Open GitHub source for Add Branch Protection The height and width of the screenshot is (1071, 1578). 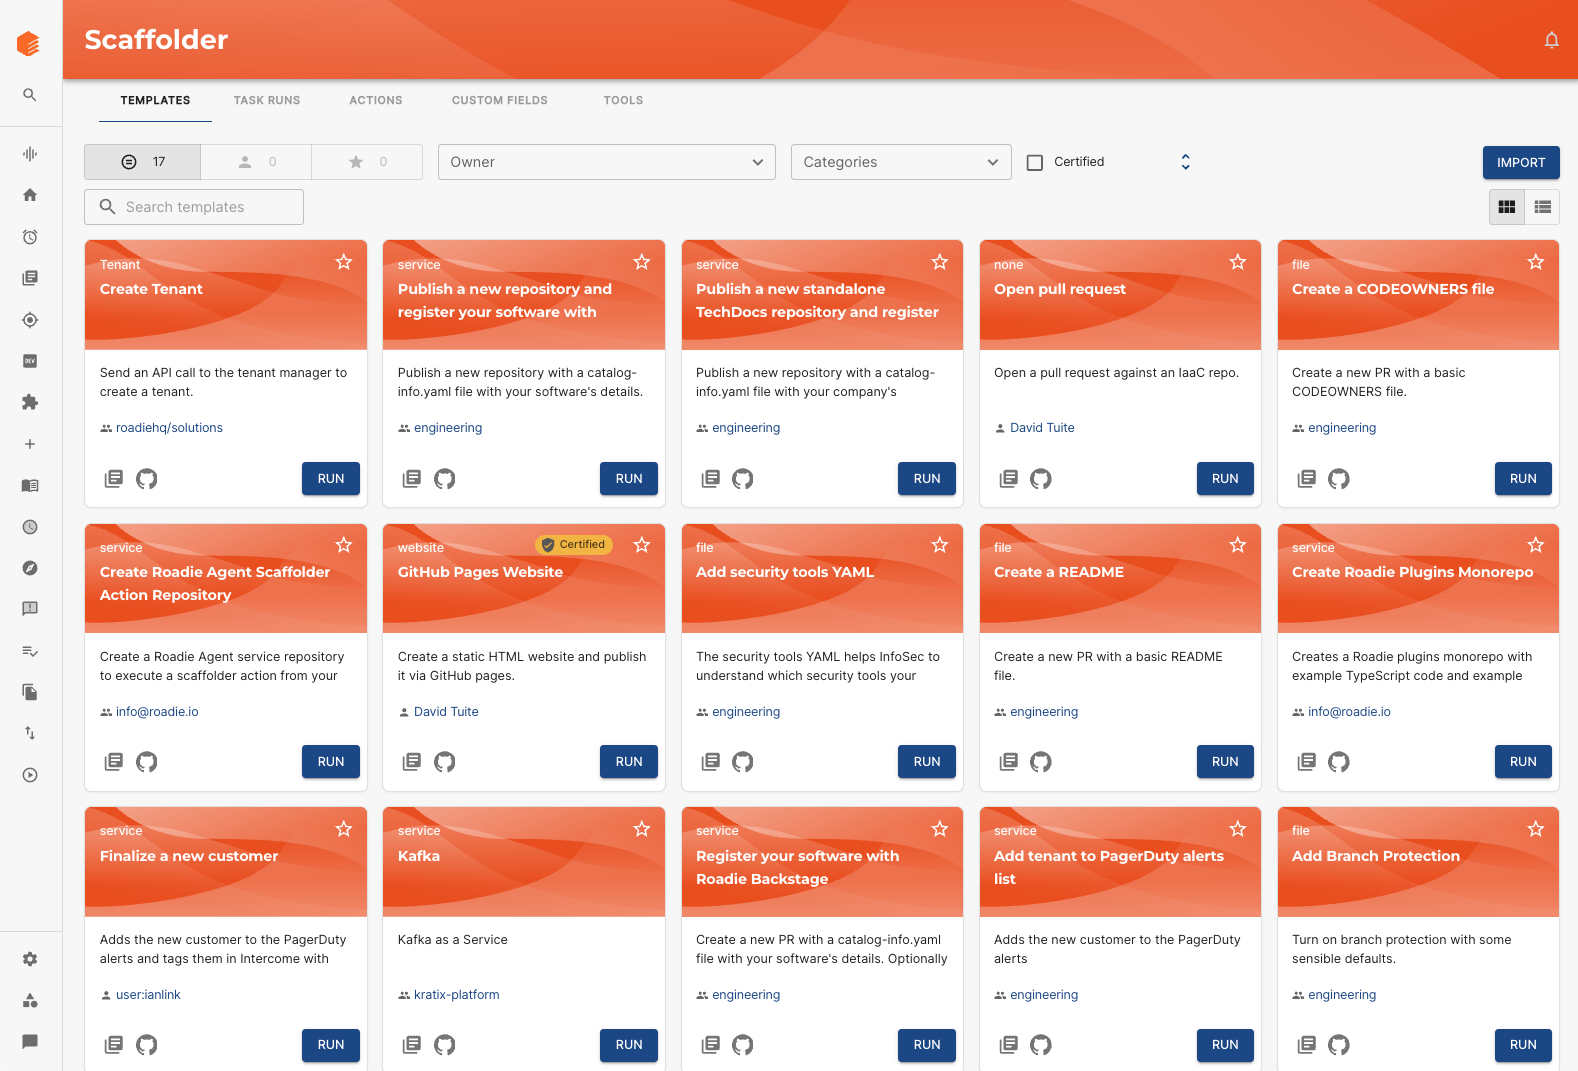coord(1339,1045)
